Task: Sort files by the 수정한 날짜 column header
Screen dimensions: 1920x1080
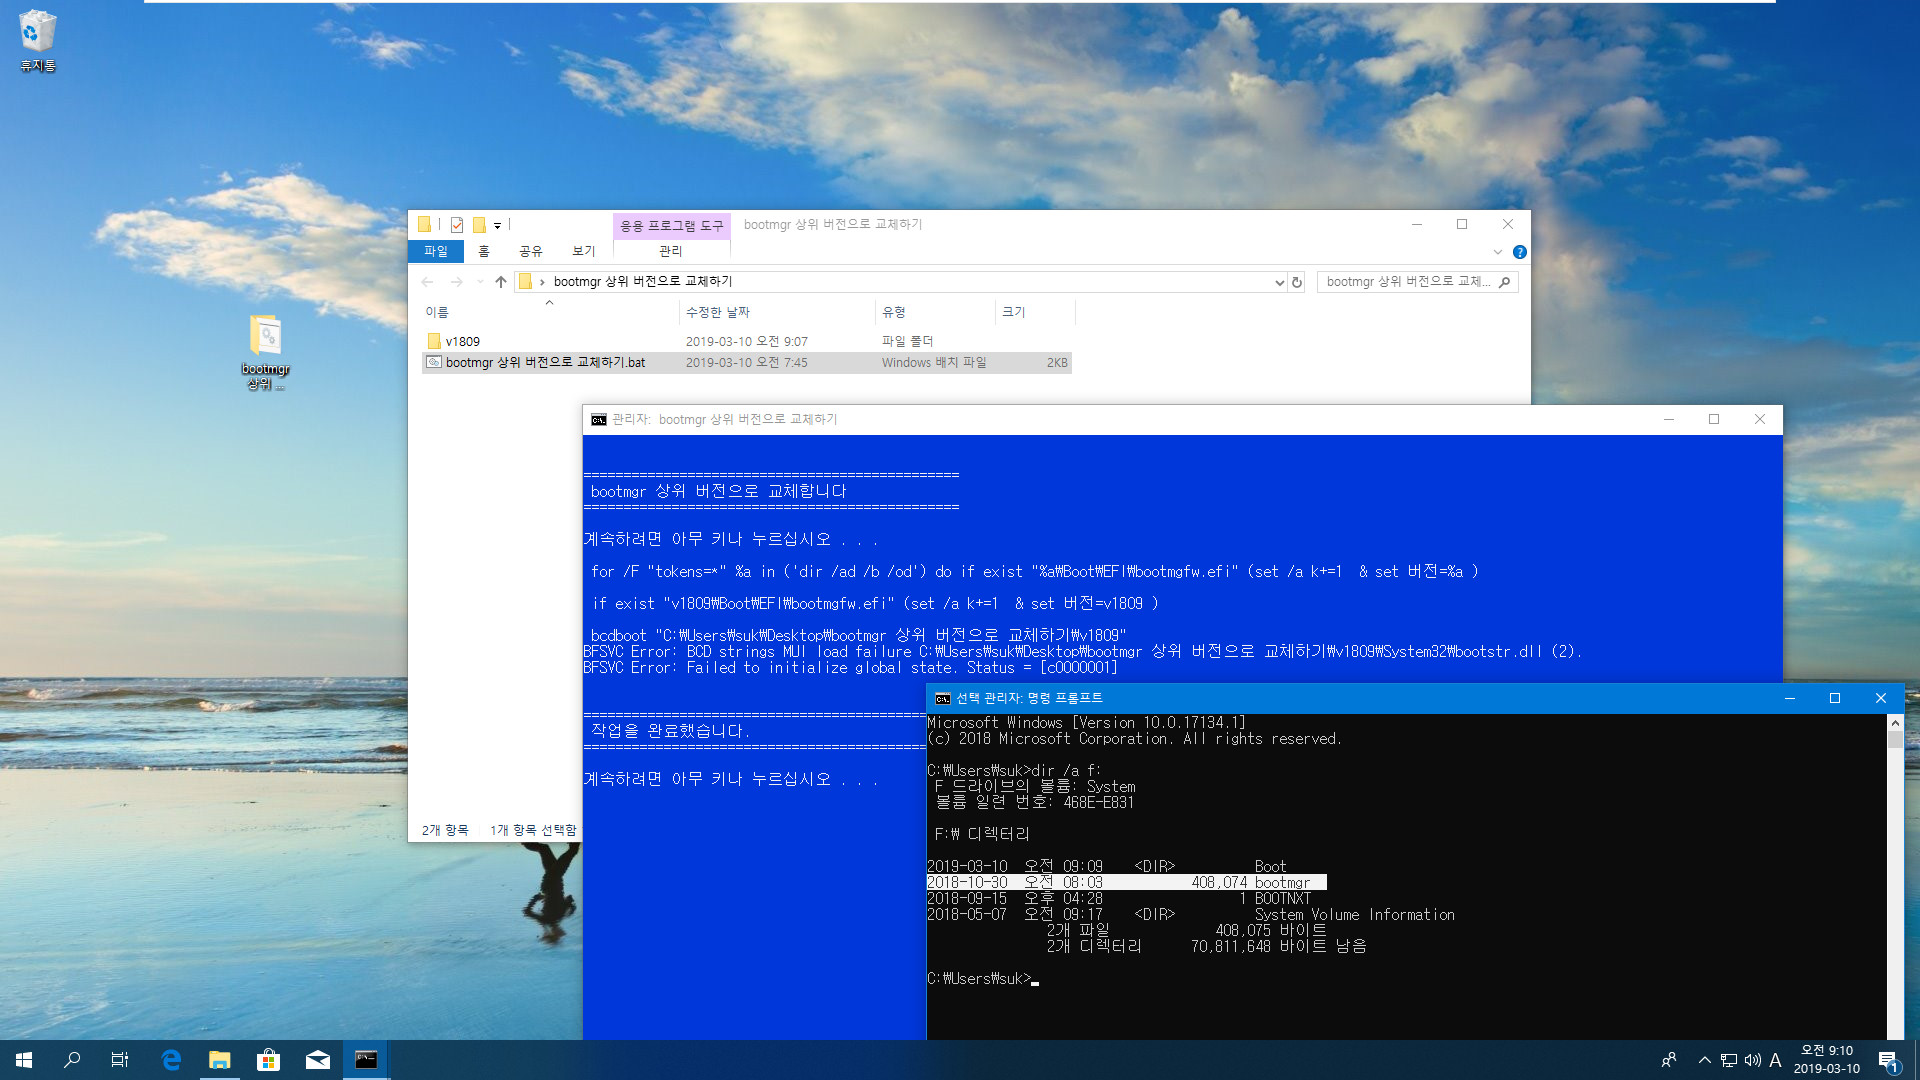Action: point(776,312)
